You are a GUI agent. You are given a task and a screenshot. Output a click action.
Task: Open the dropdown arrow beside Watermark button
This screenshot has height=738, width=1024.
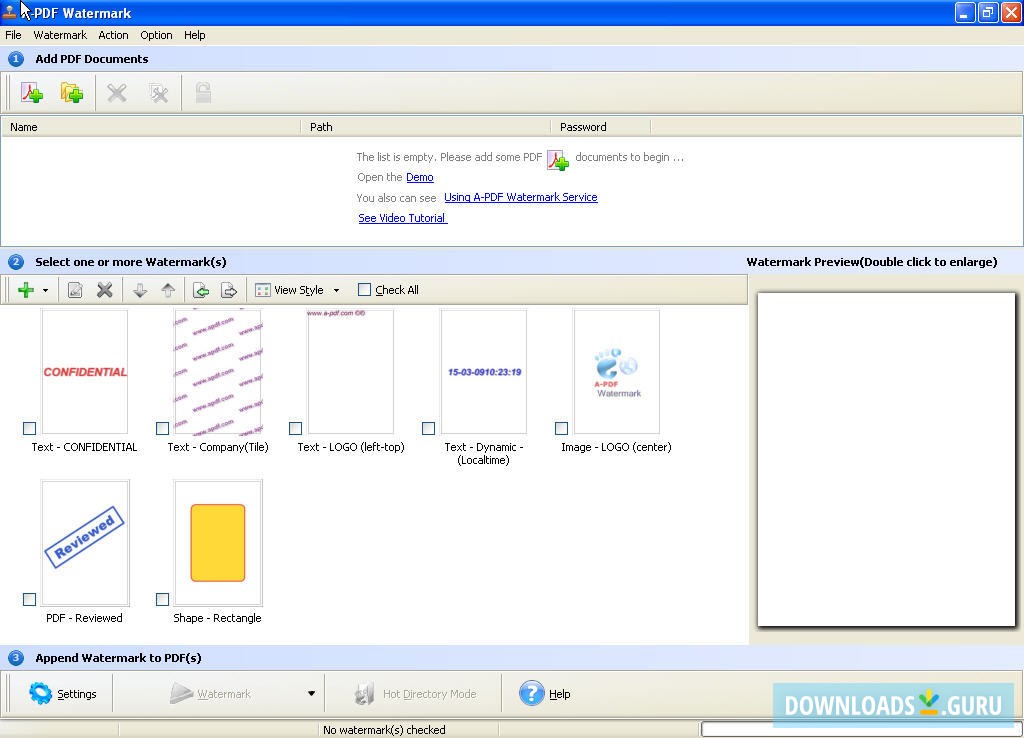coord(311,694)
